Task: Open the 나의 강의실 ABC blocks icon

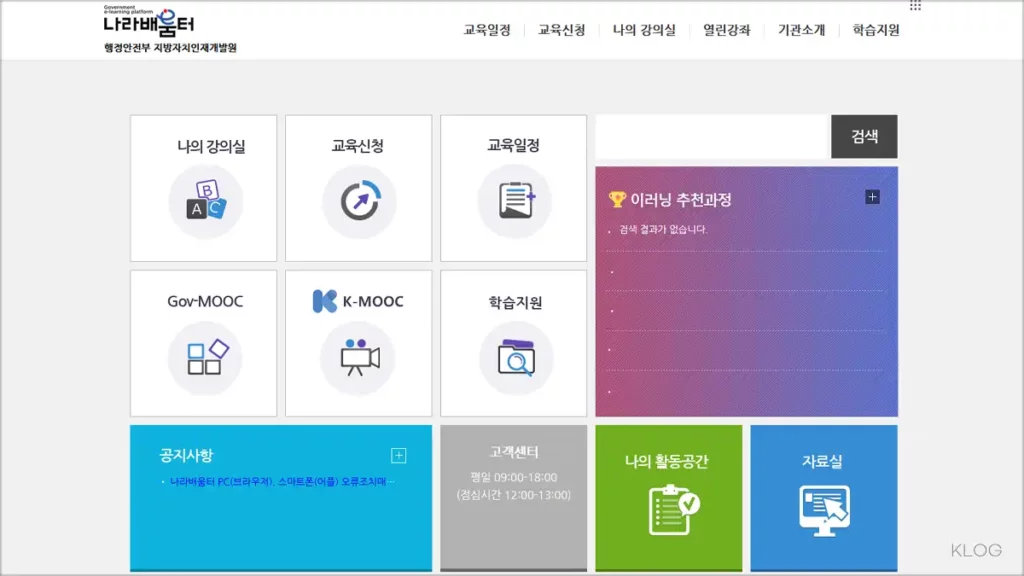Action: point(206,200)
